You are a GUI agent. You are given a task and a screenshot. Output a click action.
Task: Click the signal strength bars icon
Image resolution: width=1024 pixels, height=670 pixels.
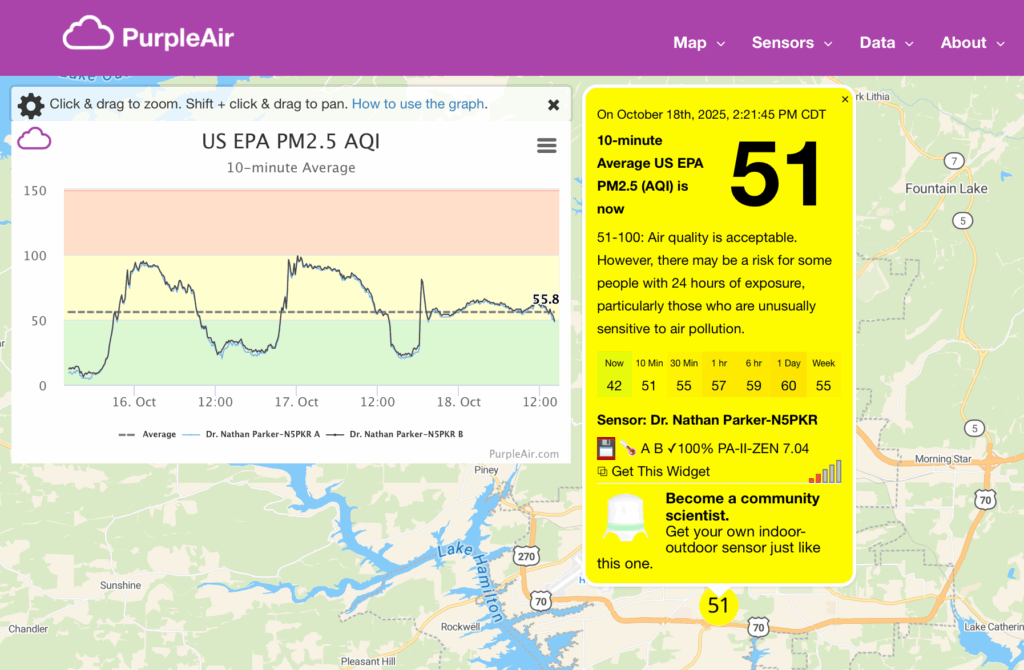pos(825,472)
